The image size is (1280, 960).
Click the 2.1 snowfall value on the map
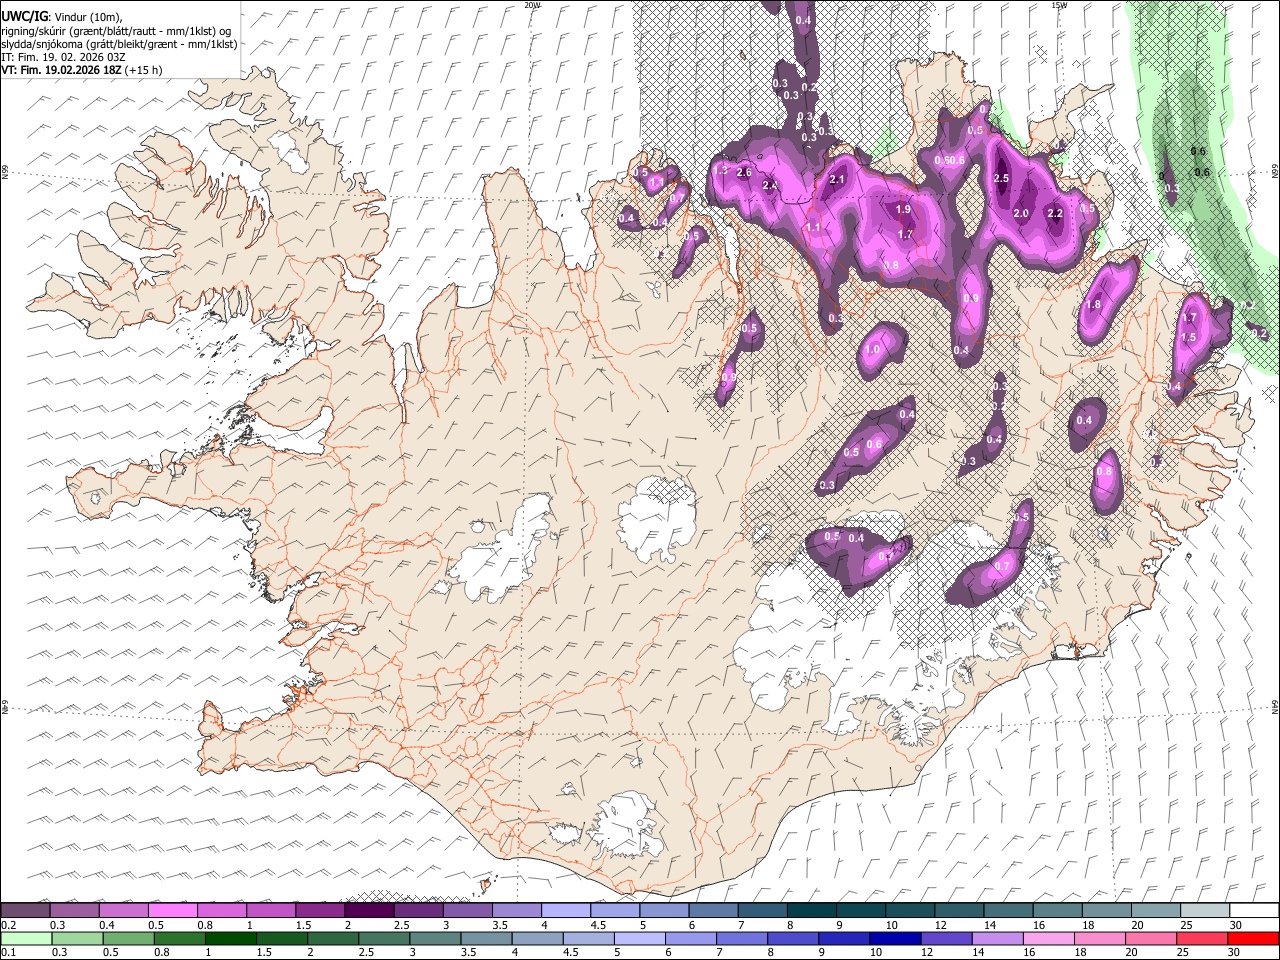coord(838,180)
